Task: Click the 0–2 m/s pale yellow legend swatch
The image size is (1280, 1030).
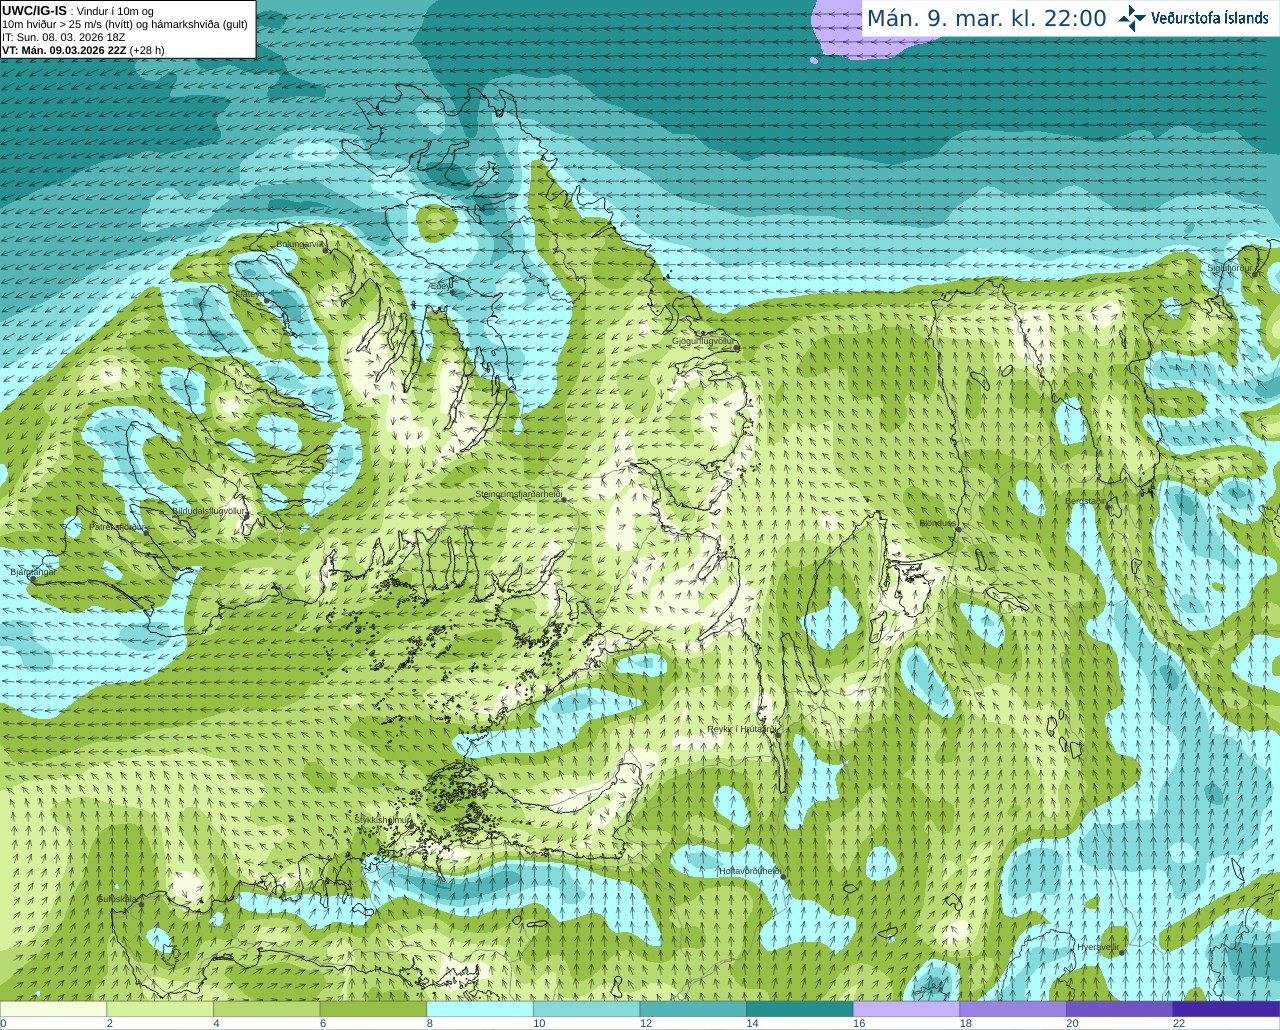Action: click(x=53, y=1009)
